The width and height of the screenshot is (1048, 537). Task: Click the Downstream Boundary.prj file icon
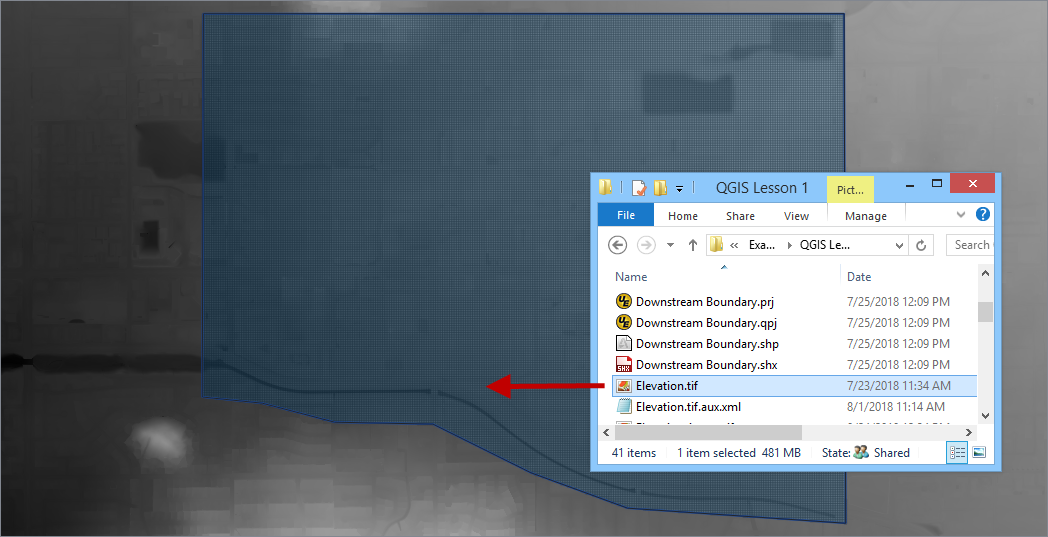click(x=623, y=302)
